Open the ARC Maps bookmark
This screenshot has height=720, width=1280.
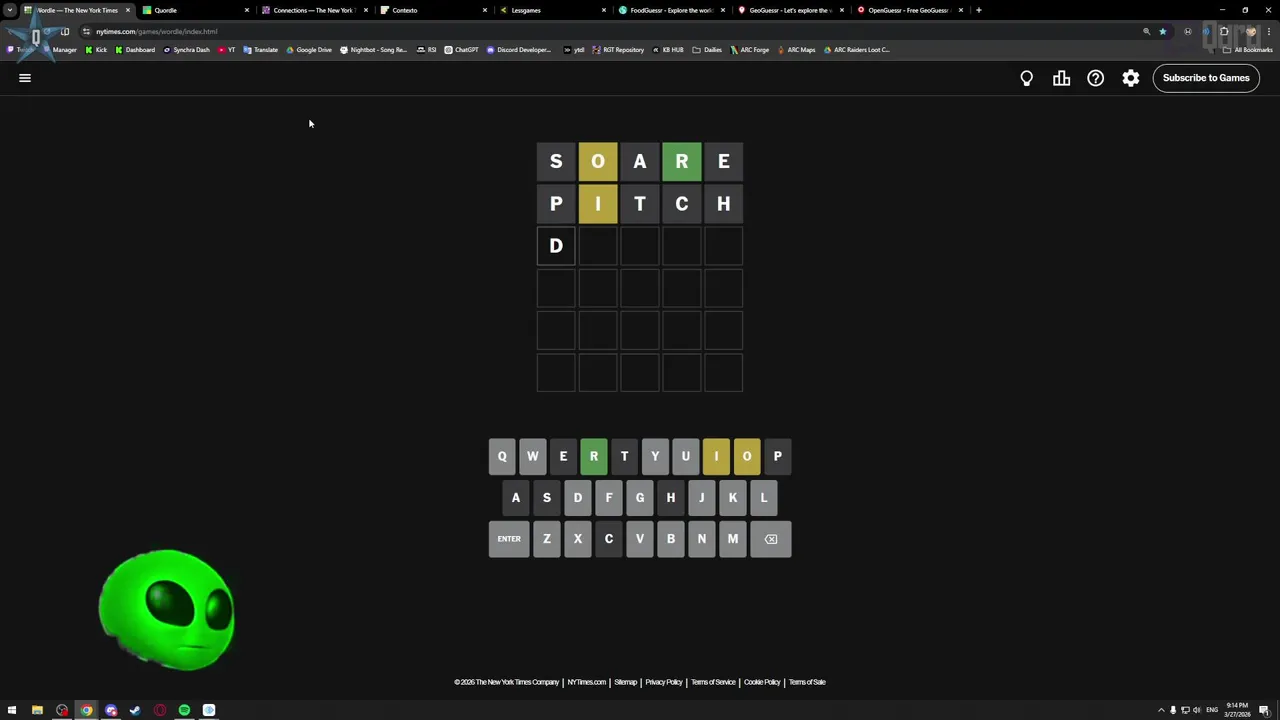point(796,49)
